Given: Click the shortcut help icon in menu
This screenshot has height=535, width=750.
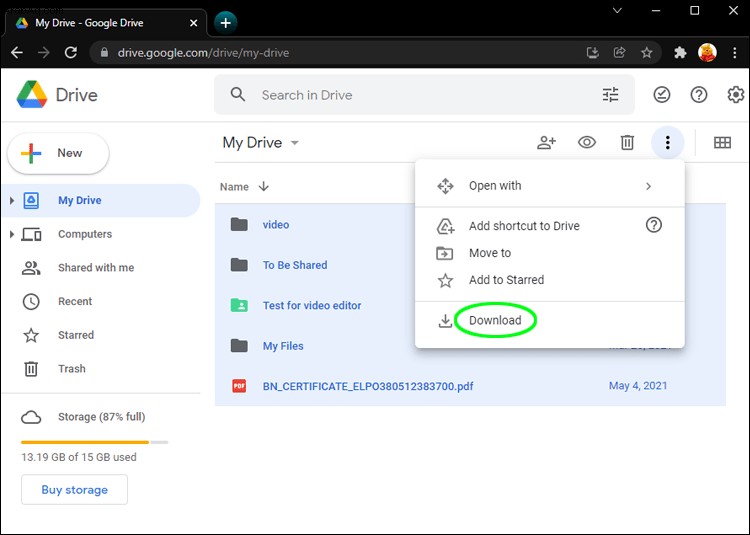Looking at the screenshot, I should click(653, 225).
